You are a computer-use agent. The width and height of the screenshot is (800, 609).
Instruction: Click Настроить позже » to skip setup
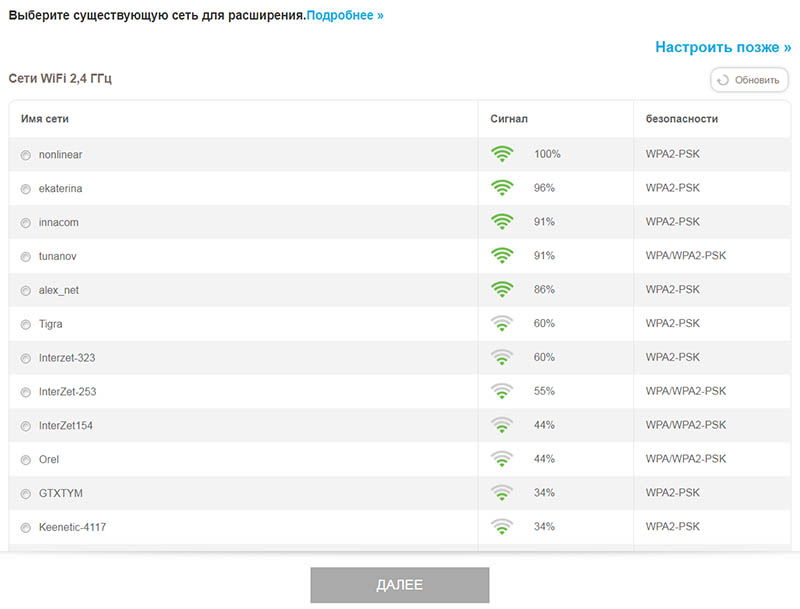tap(723, 47)
